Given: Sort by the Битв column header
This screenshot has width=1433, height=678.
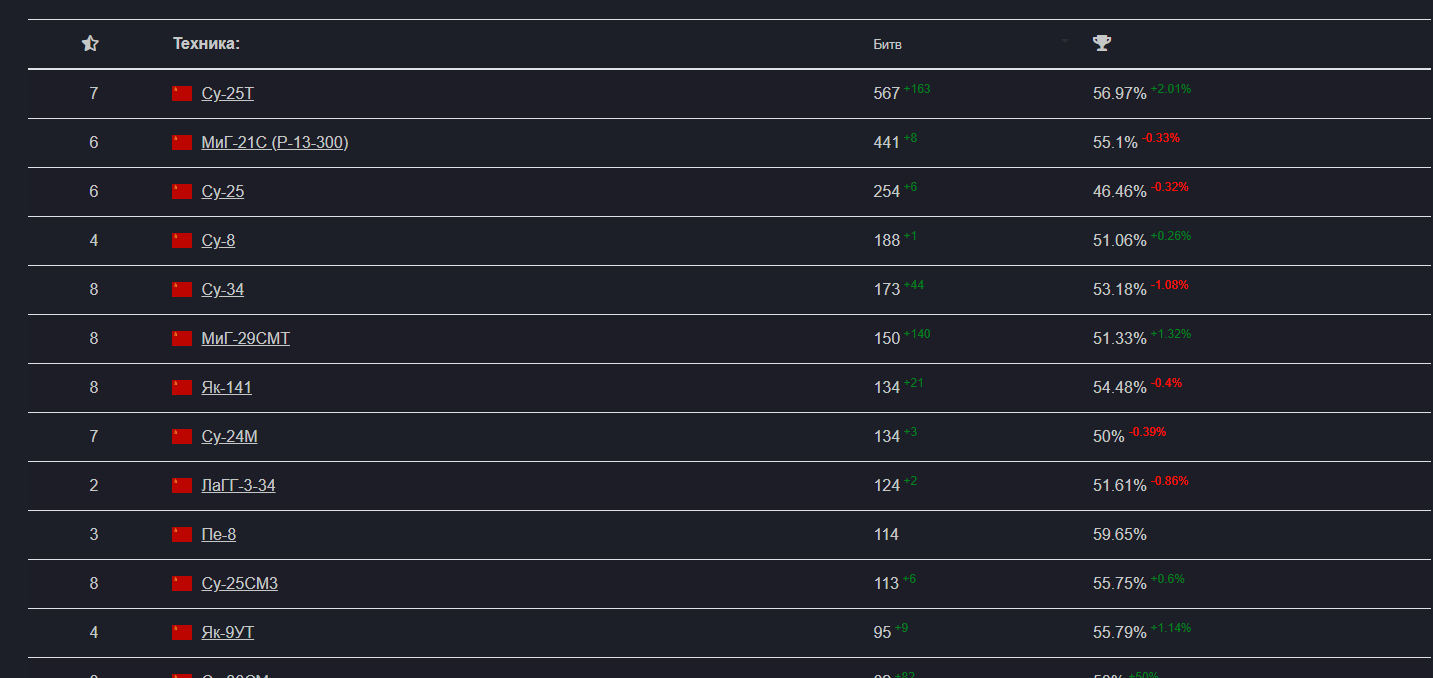Looking at the screenshot, I should tap(887, 44).
